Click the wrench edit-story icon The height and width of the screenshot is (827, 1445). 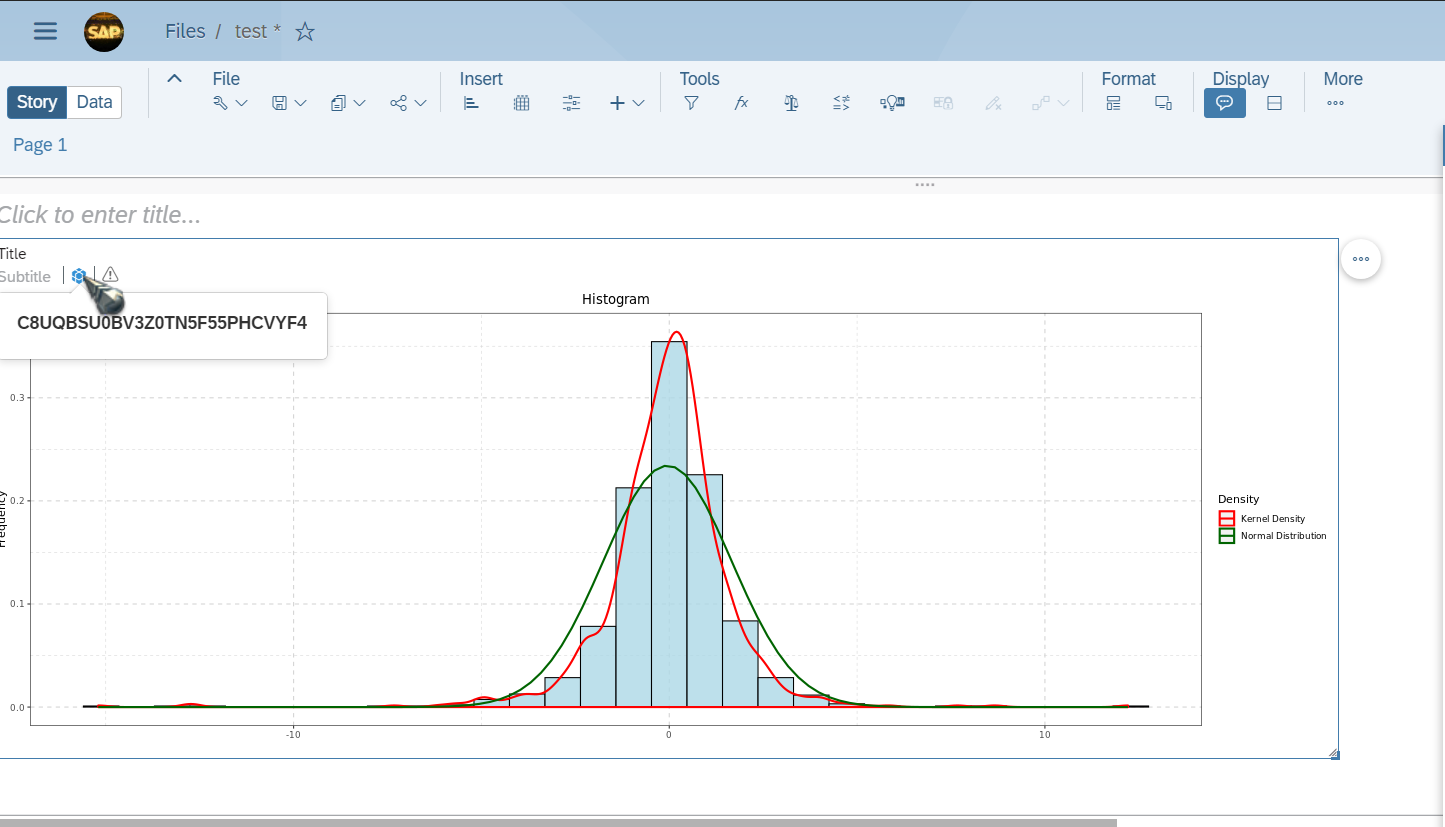[221, 102]
